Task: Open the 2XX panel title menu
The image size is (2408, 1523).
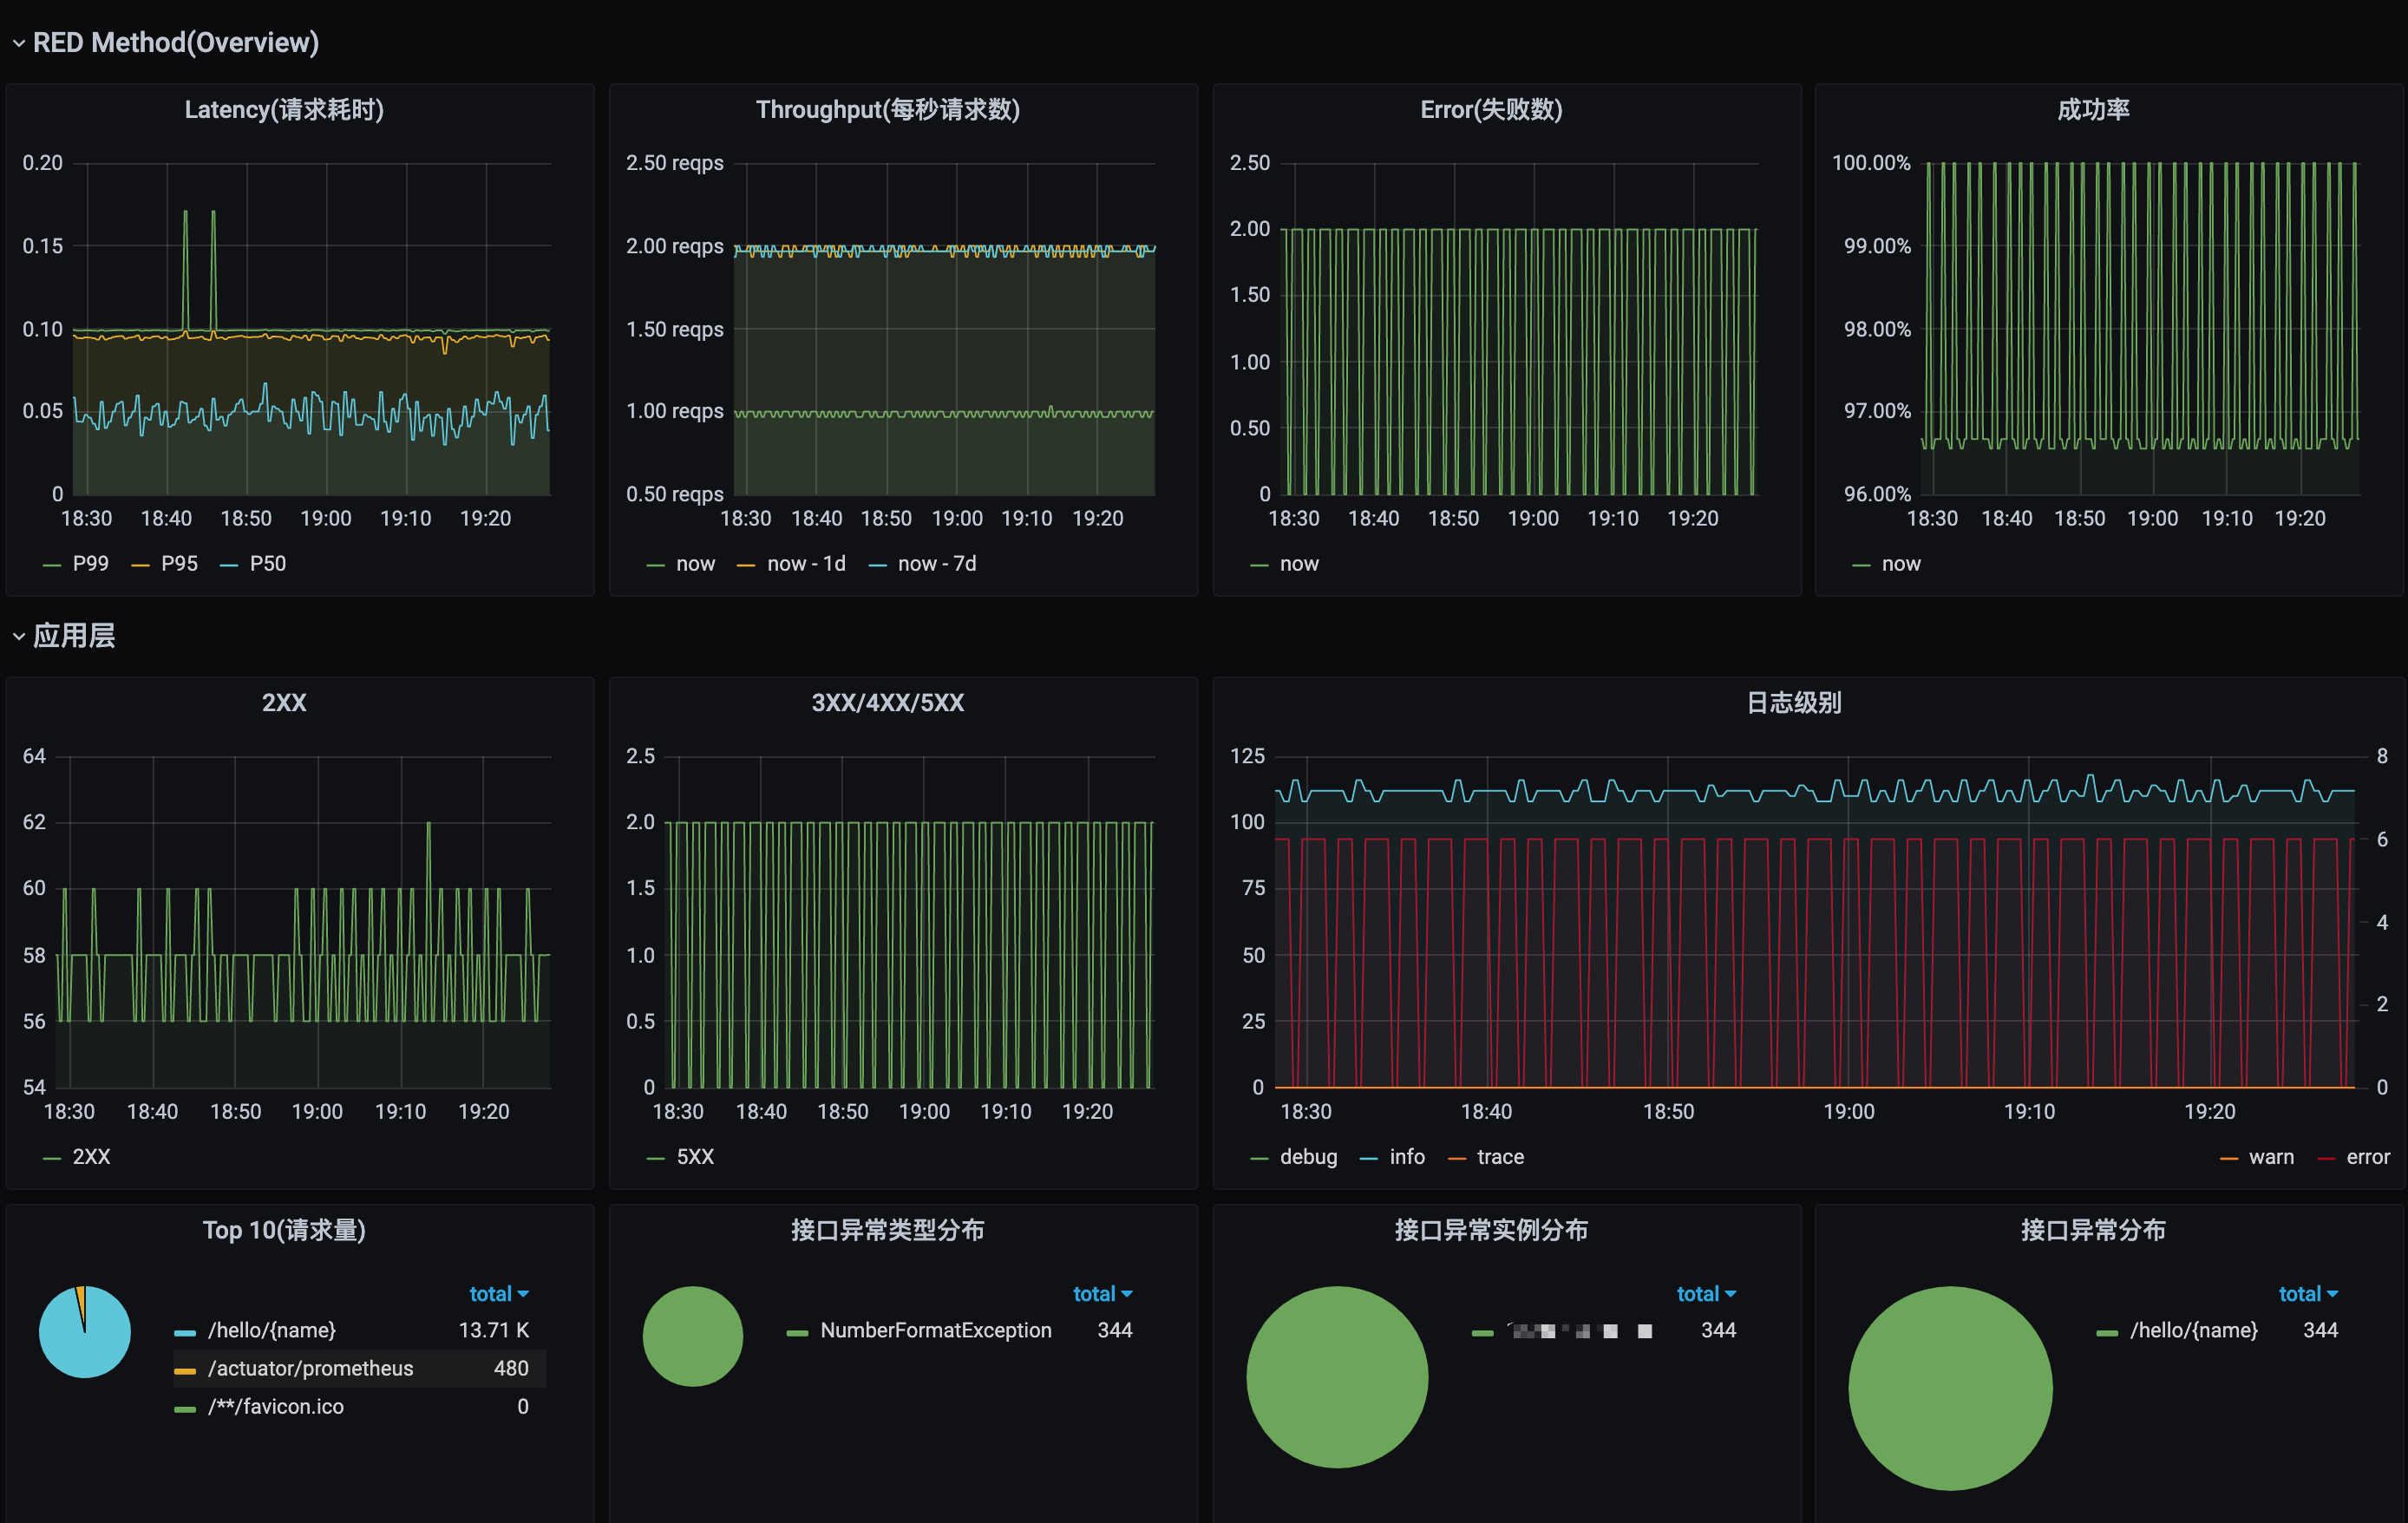Action: click(x=284, y=702)
